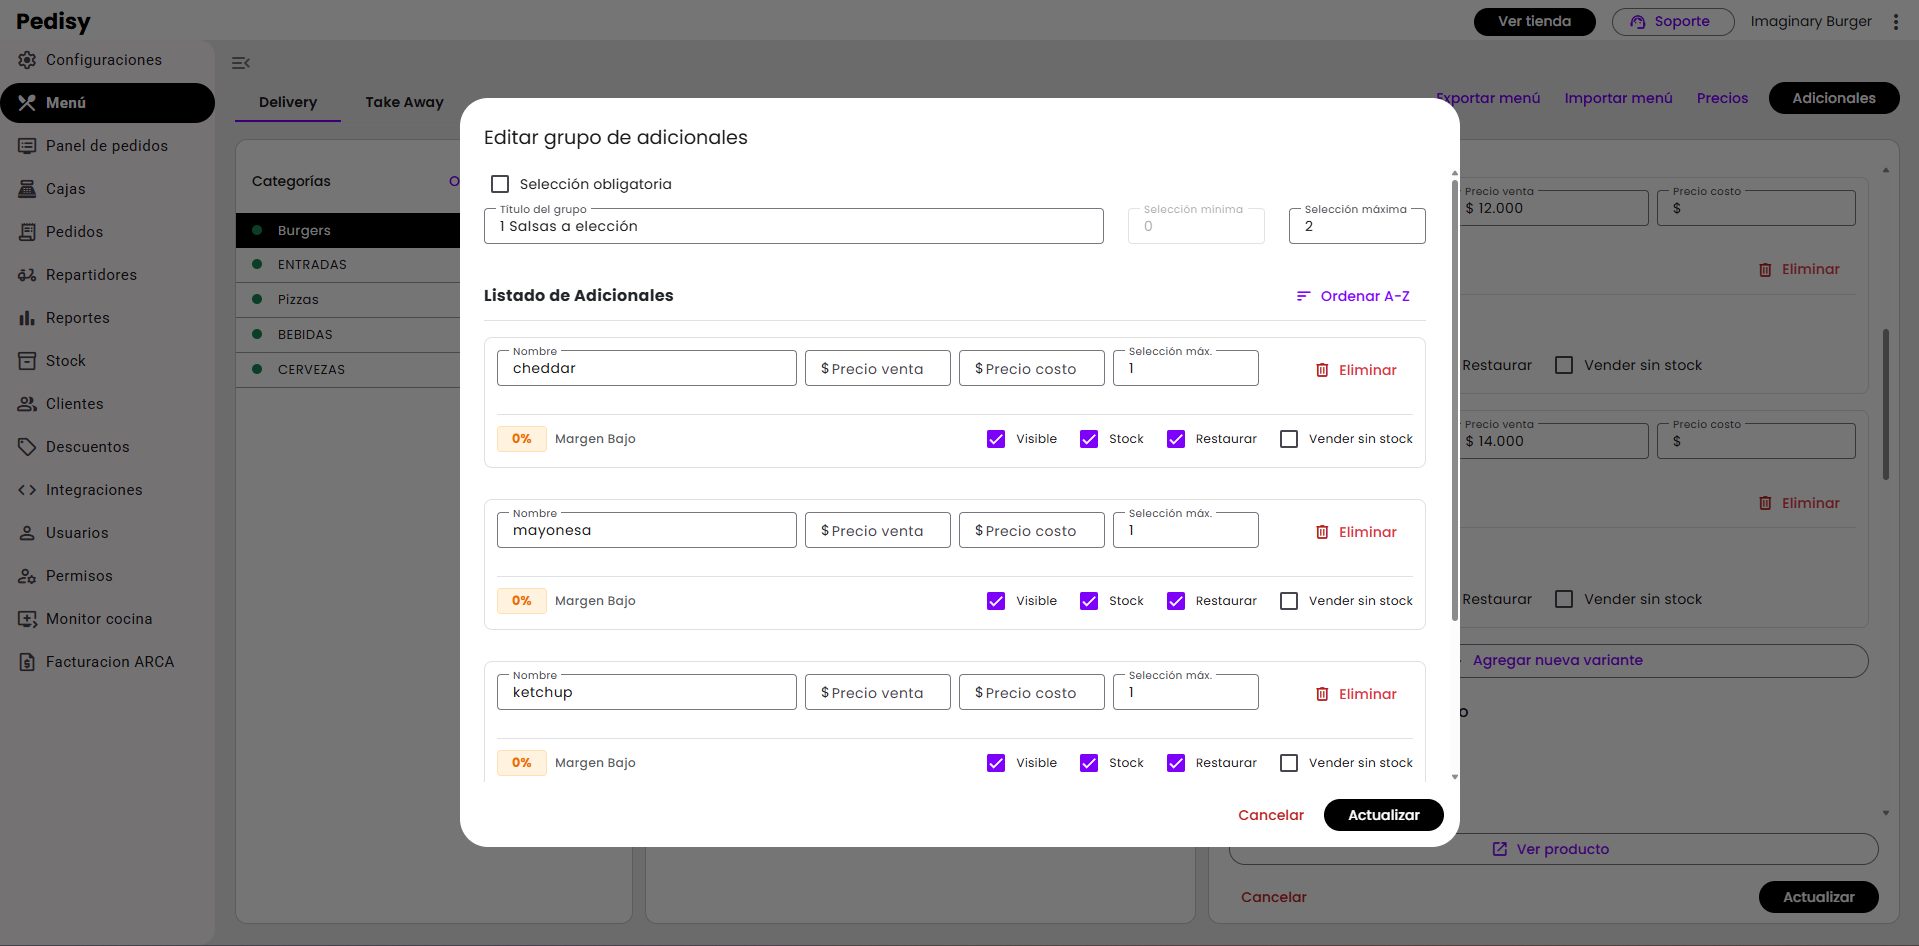Open the three-dot overflow menu
The image size is (1919, 946).
point(1896,21)
